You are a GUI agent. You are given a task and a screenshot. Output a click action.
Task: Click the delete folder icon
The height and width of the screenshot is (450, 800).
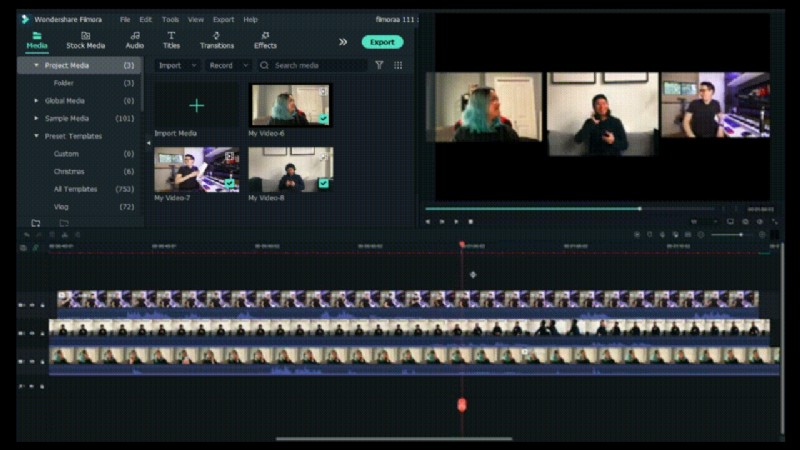(64, 223)
